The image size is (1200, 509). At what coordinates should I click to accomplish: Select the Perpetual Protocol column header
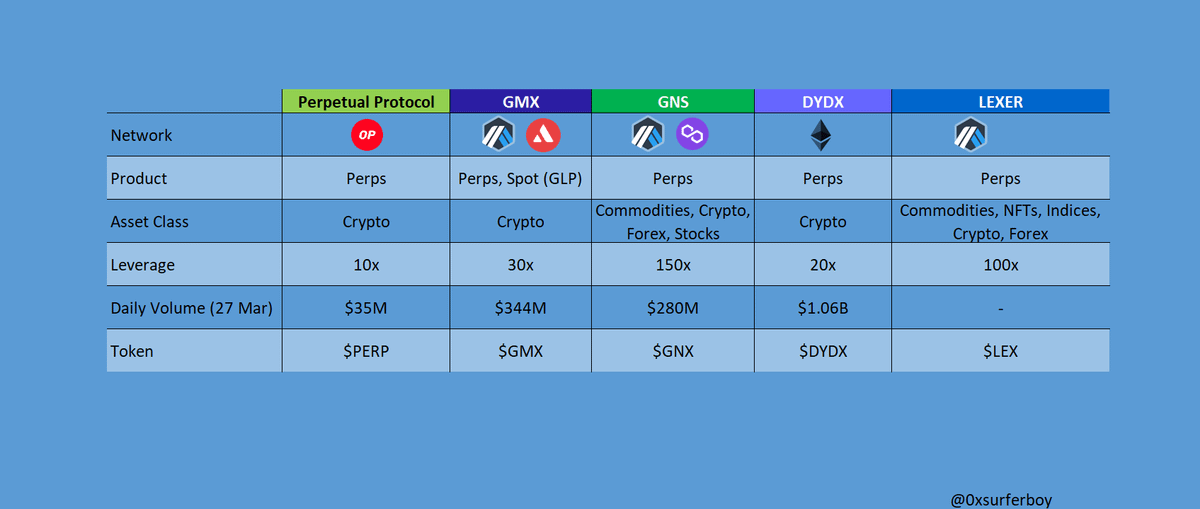[366, 101]
